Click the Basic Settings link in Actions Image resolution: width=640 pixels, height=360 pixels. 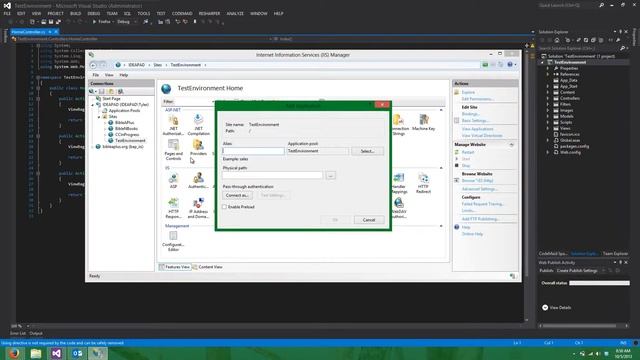coord(476,121)
